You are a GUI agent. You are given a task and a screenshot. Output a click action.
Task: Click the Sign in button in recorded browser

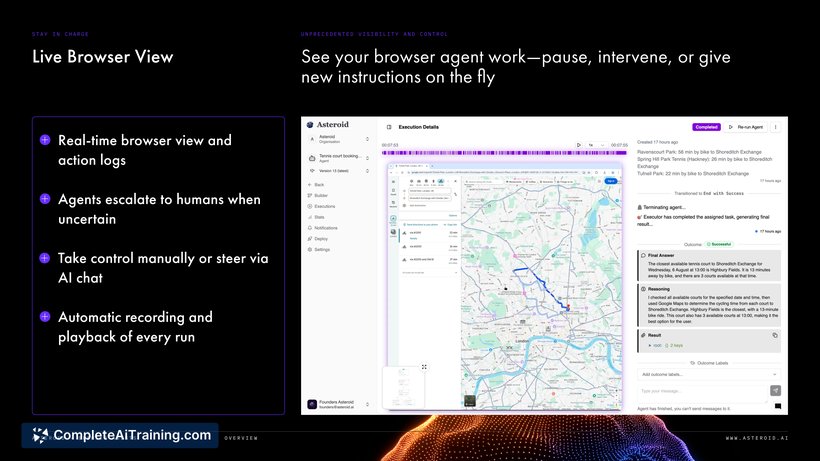tap(611, 181)
